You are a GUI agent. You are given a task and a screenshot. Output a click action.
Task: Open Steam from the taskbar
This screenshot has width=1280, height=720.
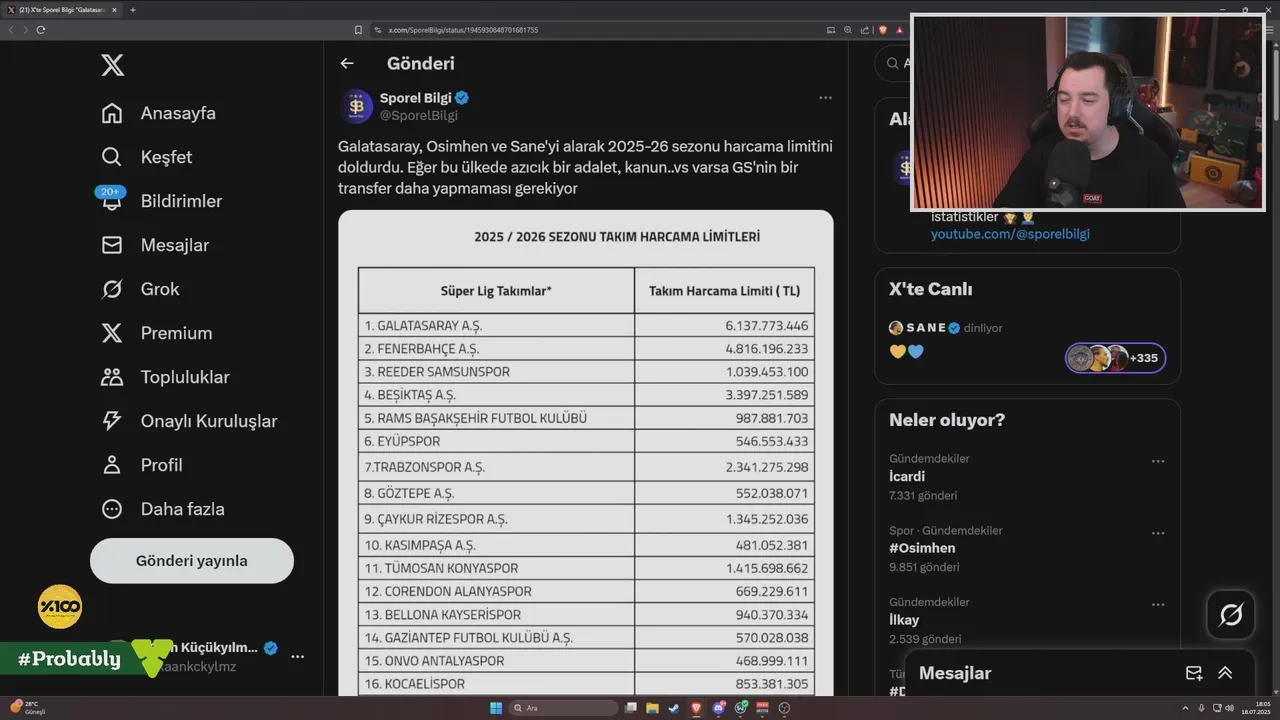(674, 708)
